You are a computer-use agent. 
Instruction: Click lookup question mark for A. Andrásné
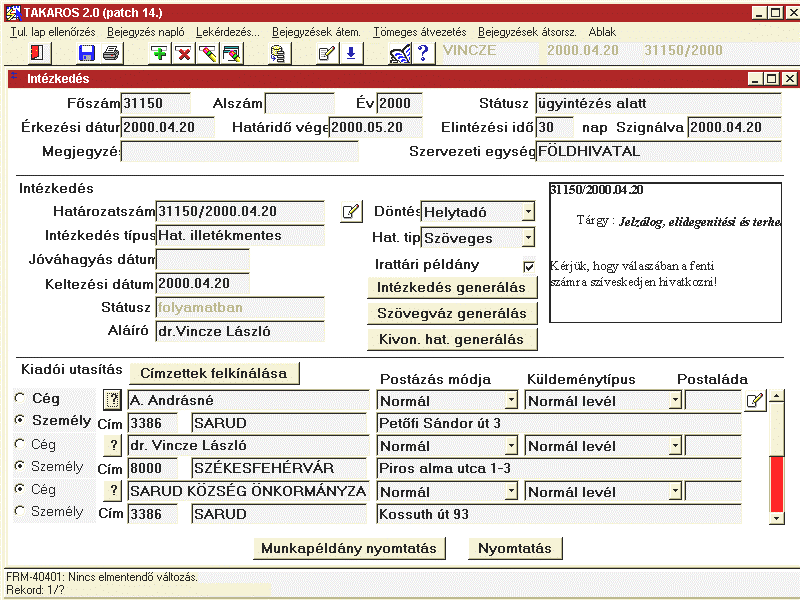point(113,400)
